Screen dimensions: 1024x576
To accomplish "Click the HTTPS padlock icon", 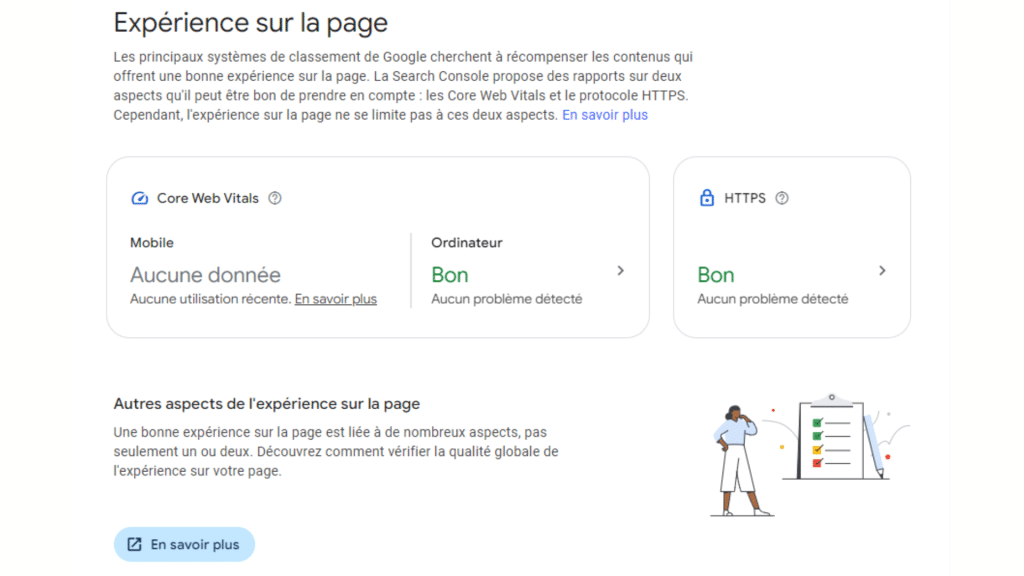I will pos(707,198).
